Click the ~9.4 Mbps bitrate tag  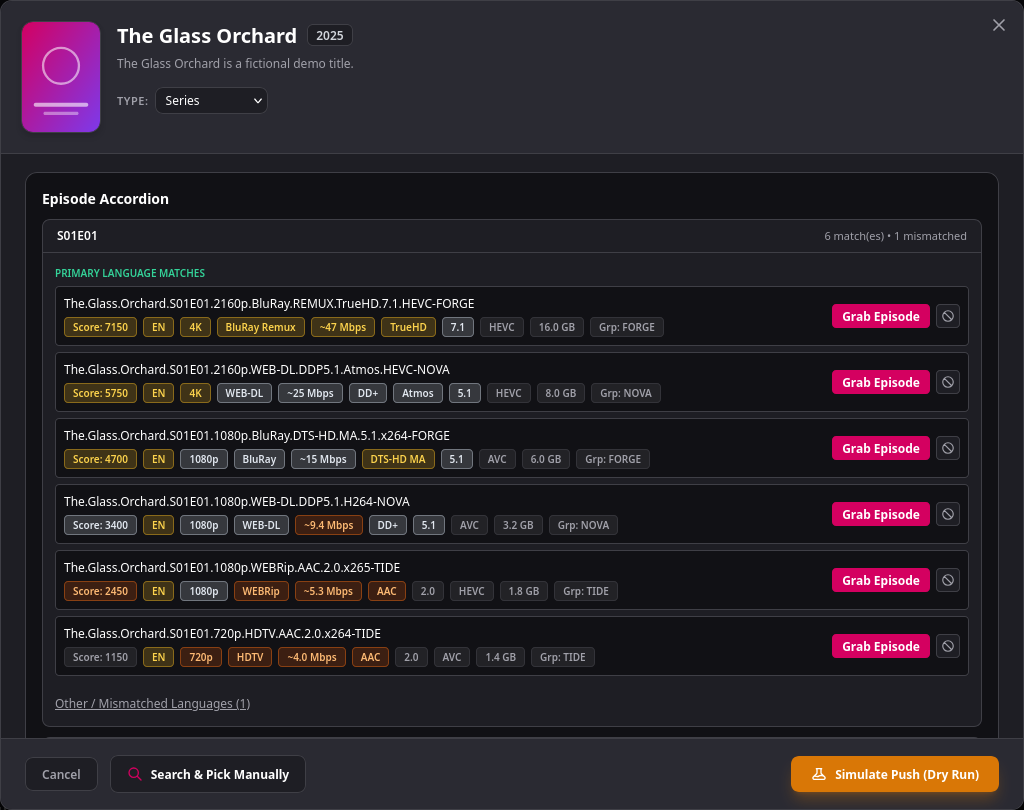coord(328,525)
